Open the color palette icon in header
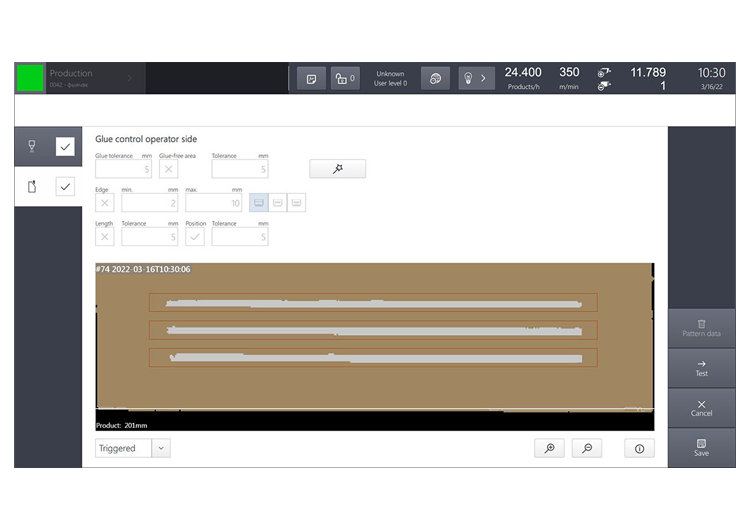 [434, 78]
